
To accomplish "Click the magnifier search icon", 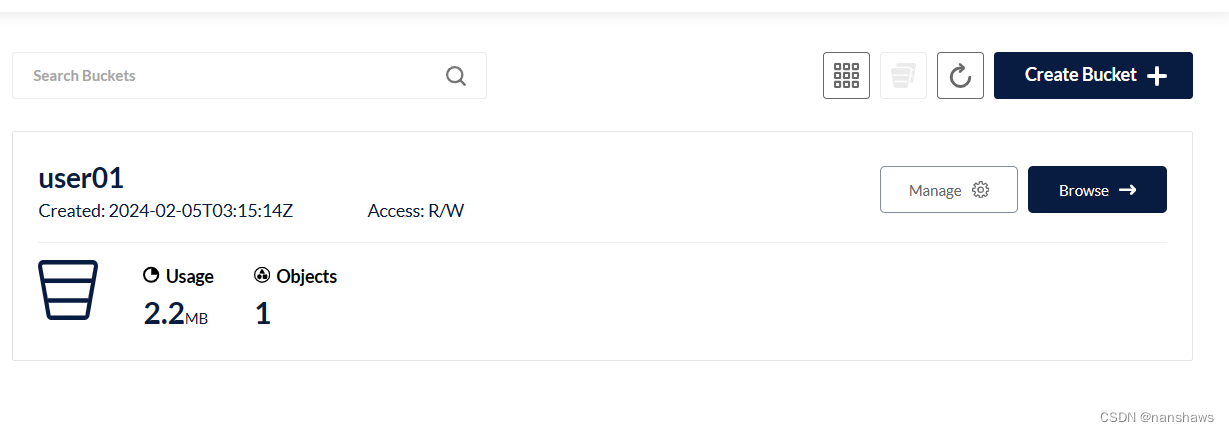I will click(456, 76).
